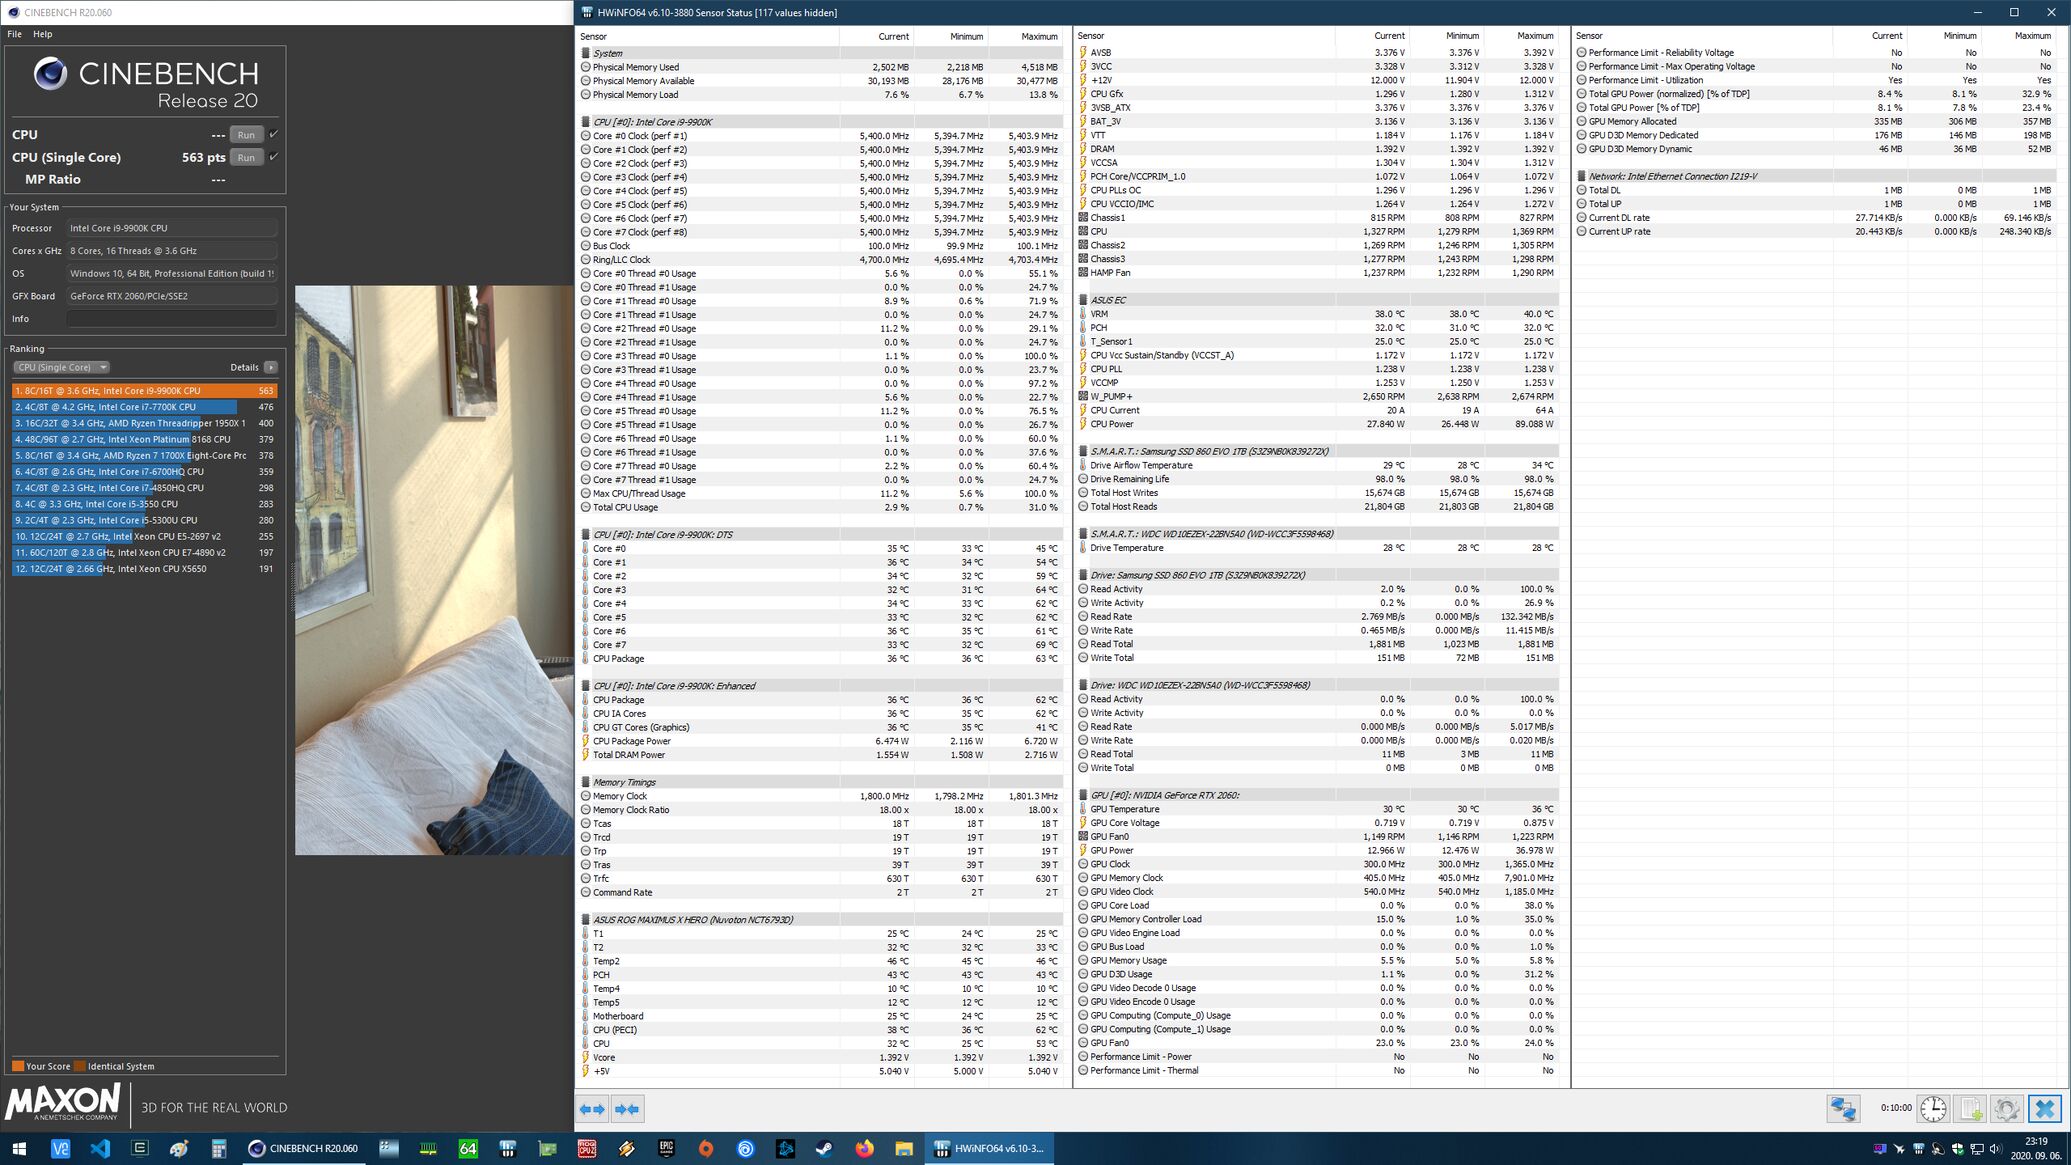2071x1165 pixels.
Task: Select the GPU Temperature sensor row
Action: (1317, 809)
